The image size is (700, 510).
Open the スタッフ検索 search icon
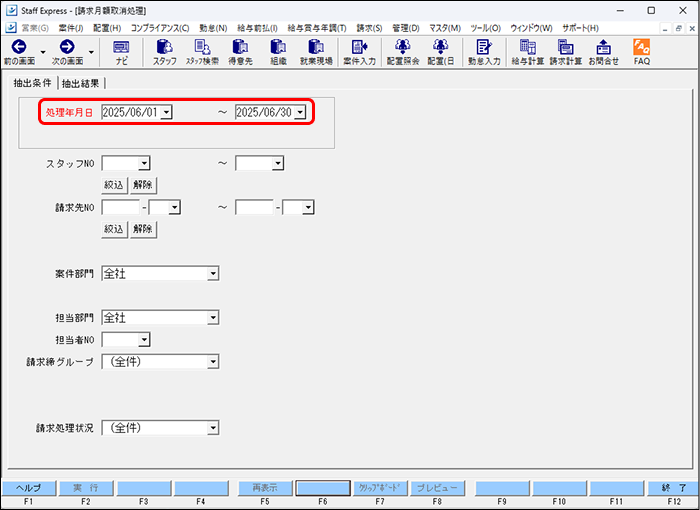point(202,52)
